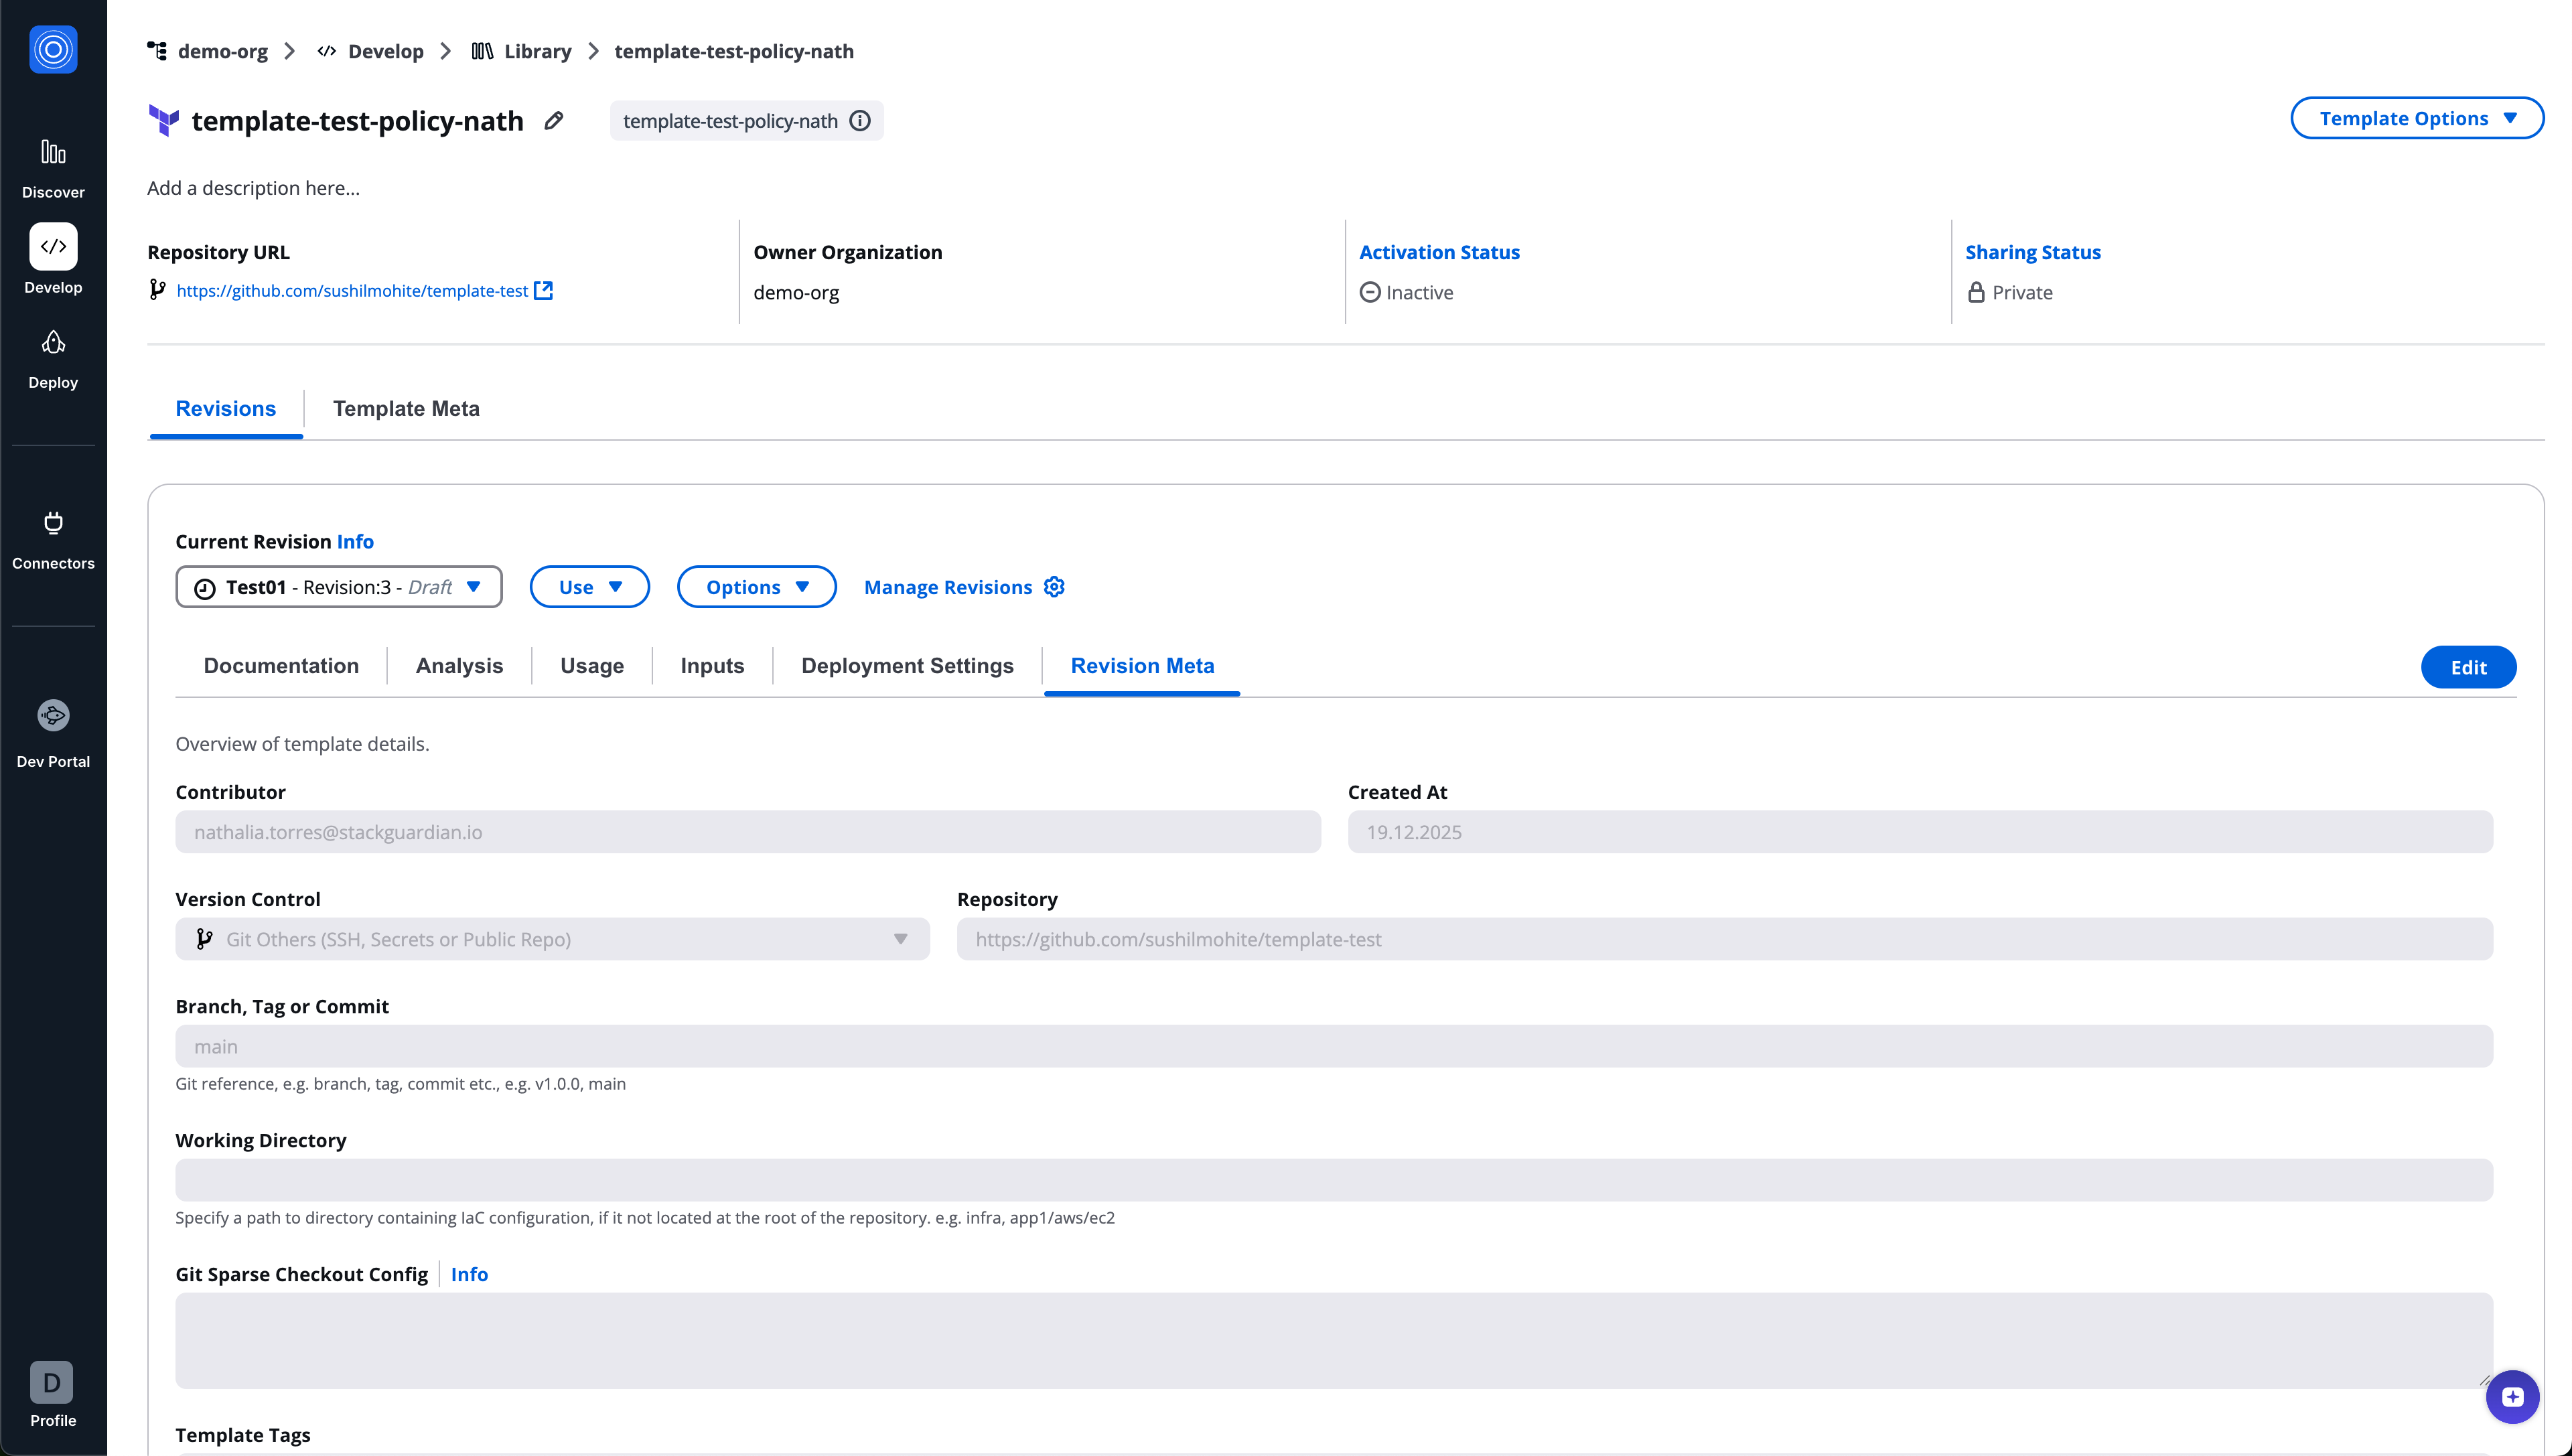The image size is (2572, 1456).
Task: Open the Dev Portal icon
Action: click(x=53, y=716)
